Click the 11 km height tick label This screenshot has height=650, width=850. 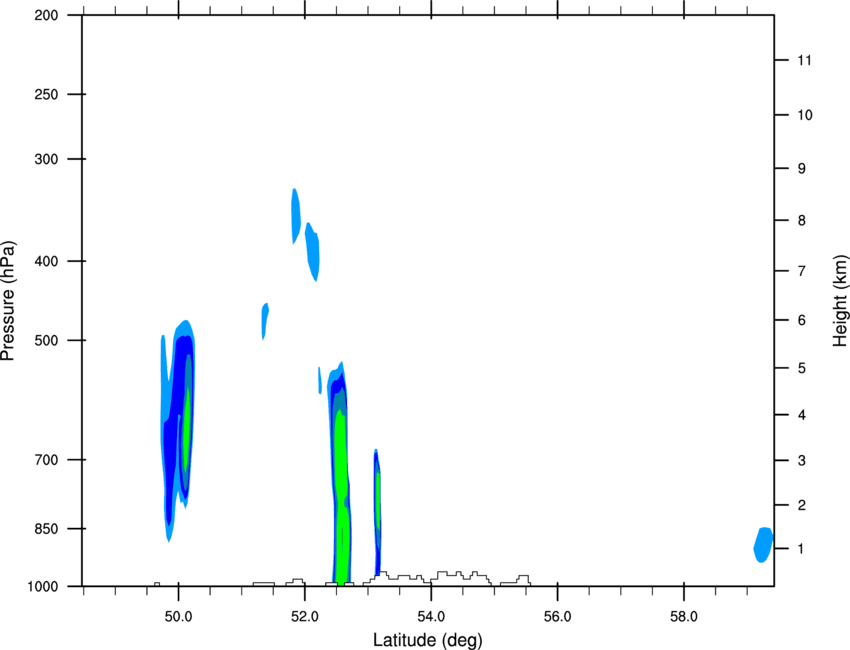pos(805,60)
